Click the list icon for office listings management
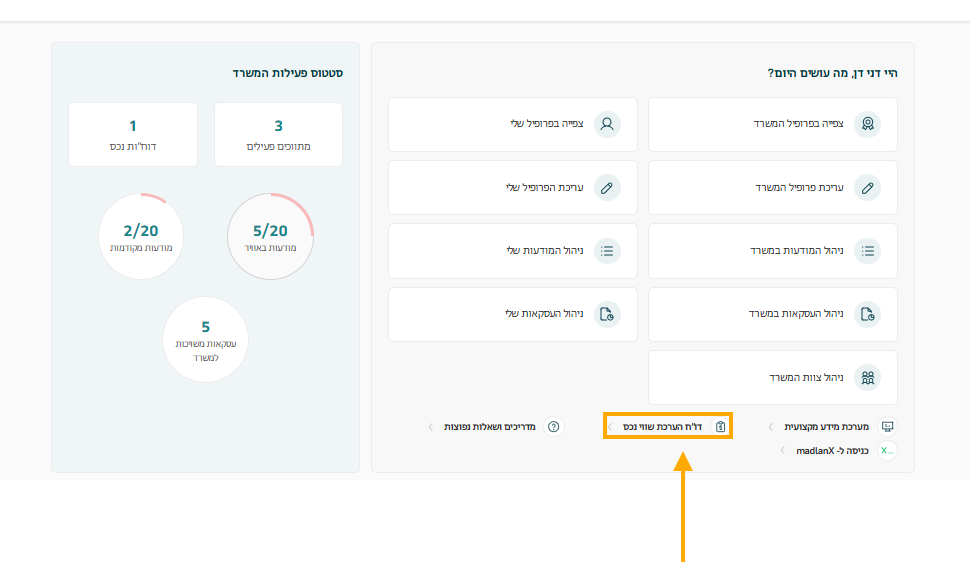Screen dimensions: 970x563 click(868, 251)
